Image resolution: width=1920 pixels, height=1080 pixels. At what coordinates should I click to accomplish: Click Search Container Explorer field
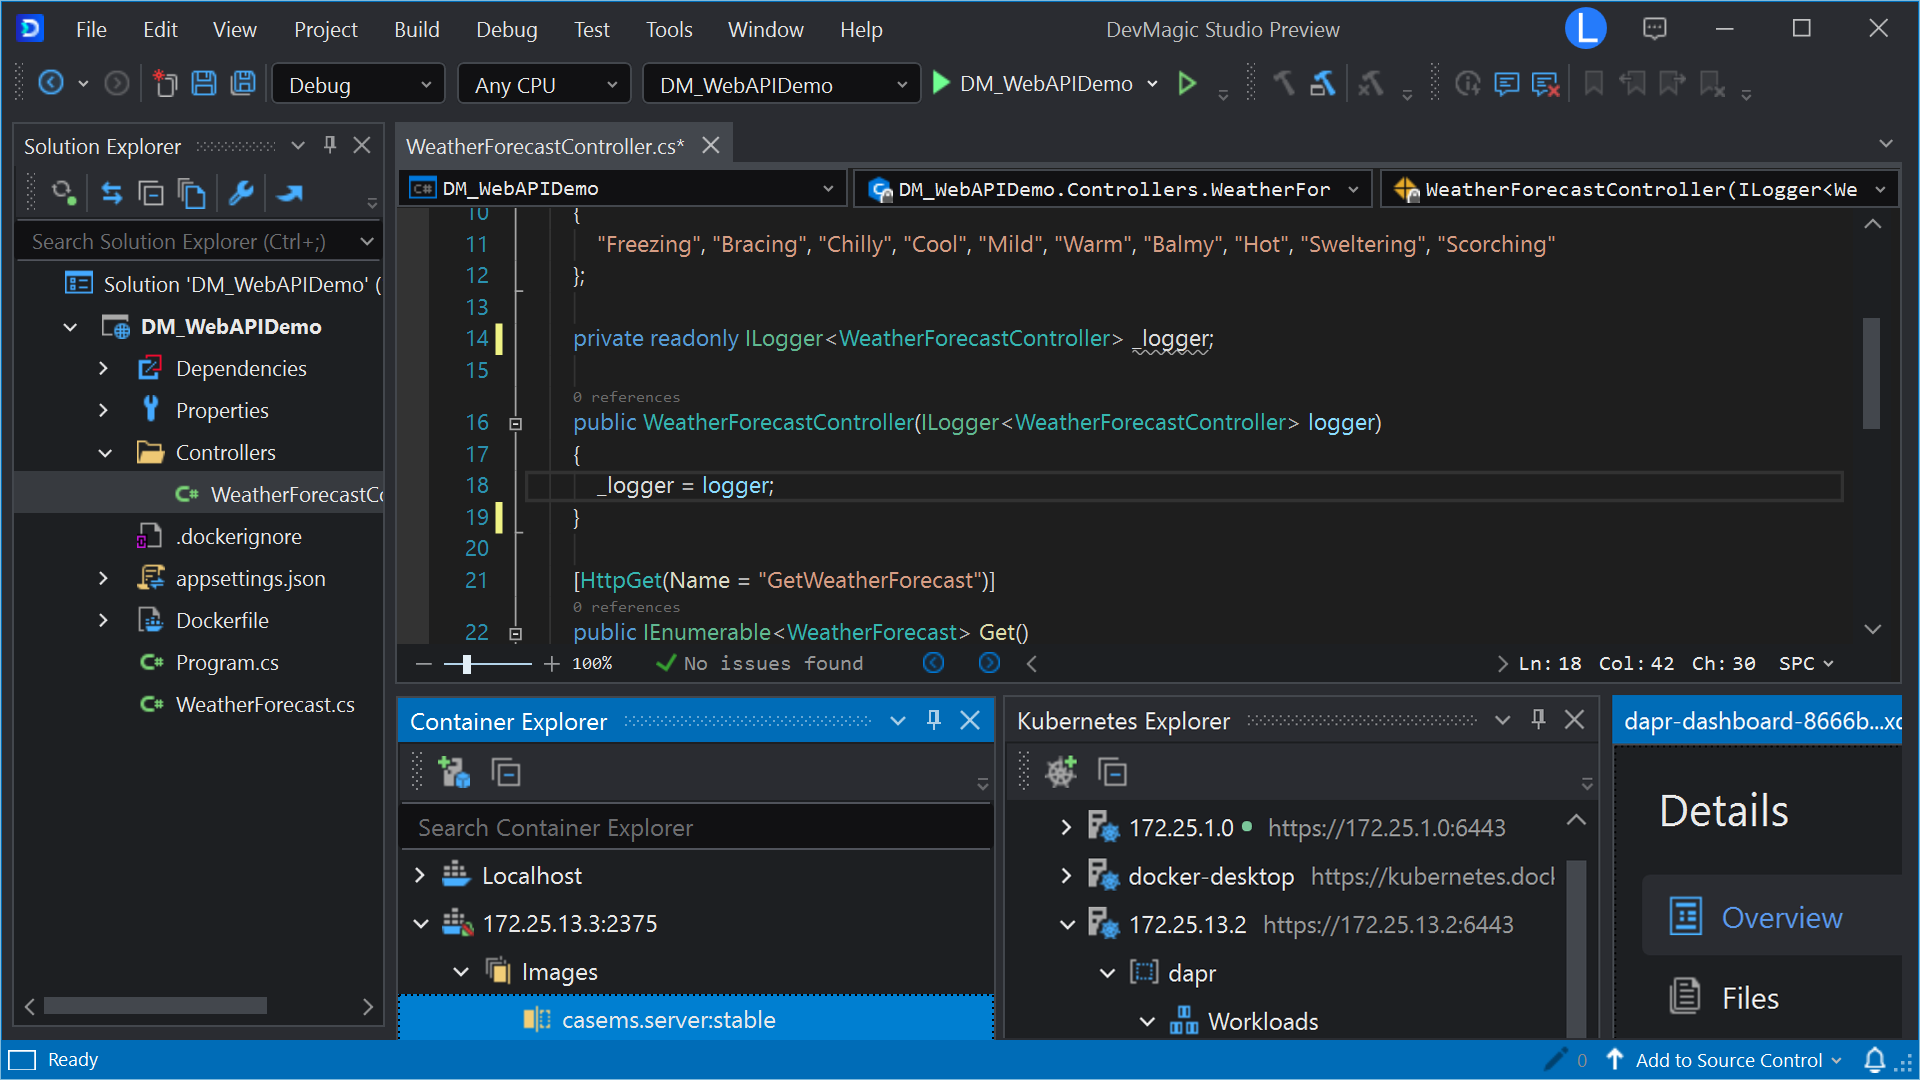[696, 827]
